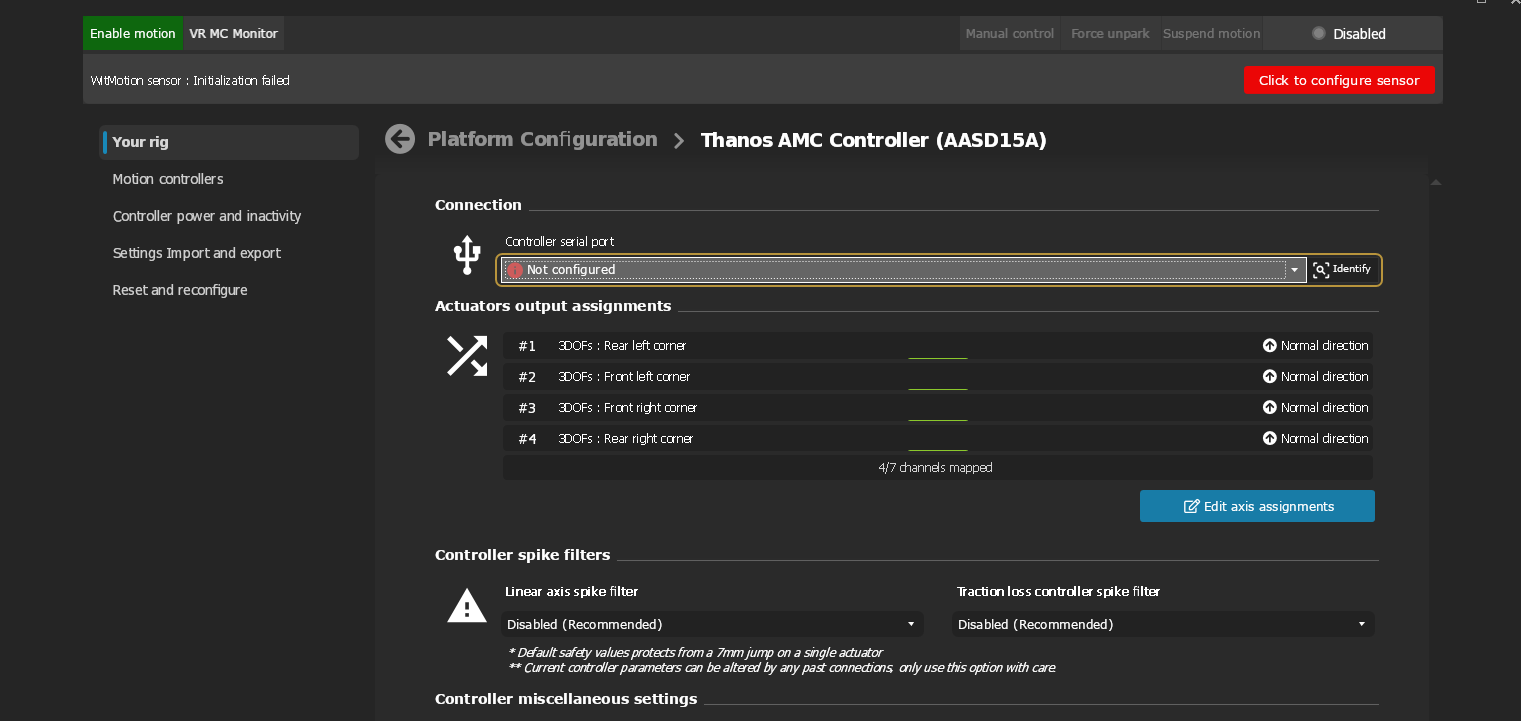Click the USB connection icon

[x=466, y=255]
